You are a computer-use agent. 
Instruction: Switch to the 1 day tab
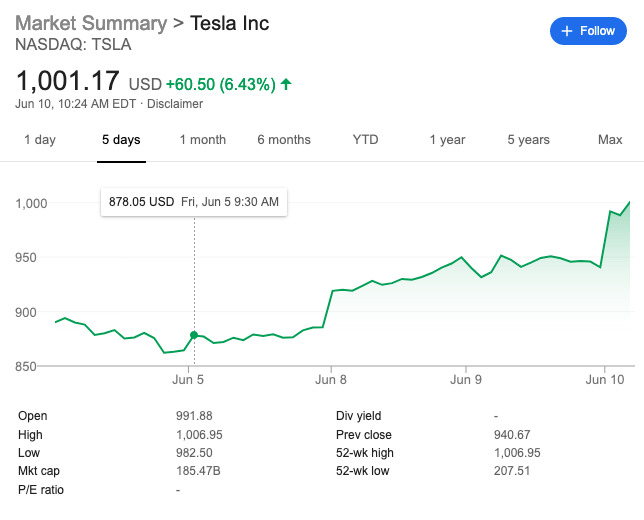pyautogui.click(x=40, y=140)
